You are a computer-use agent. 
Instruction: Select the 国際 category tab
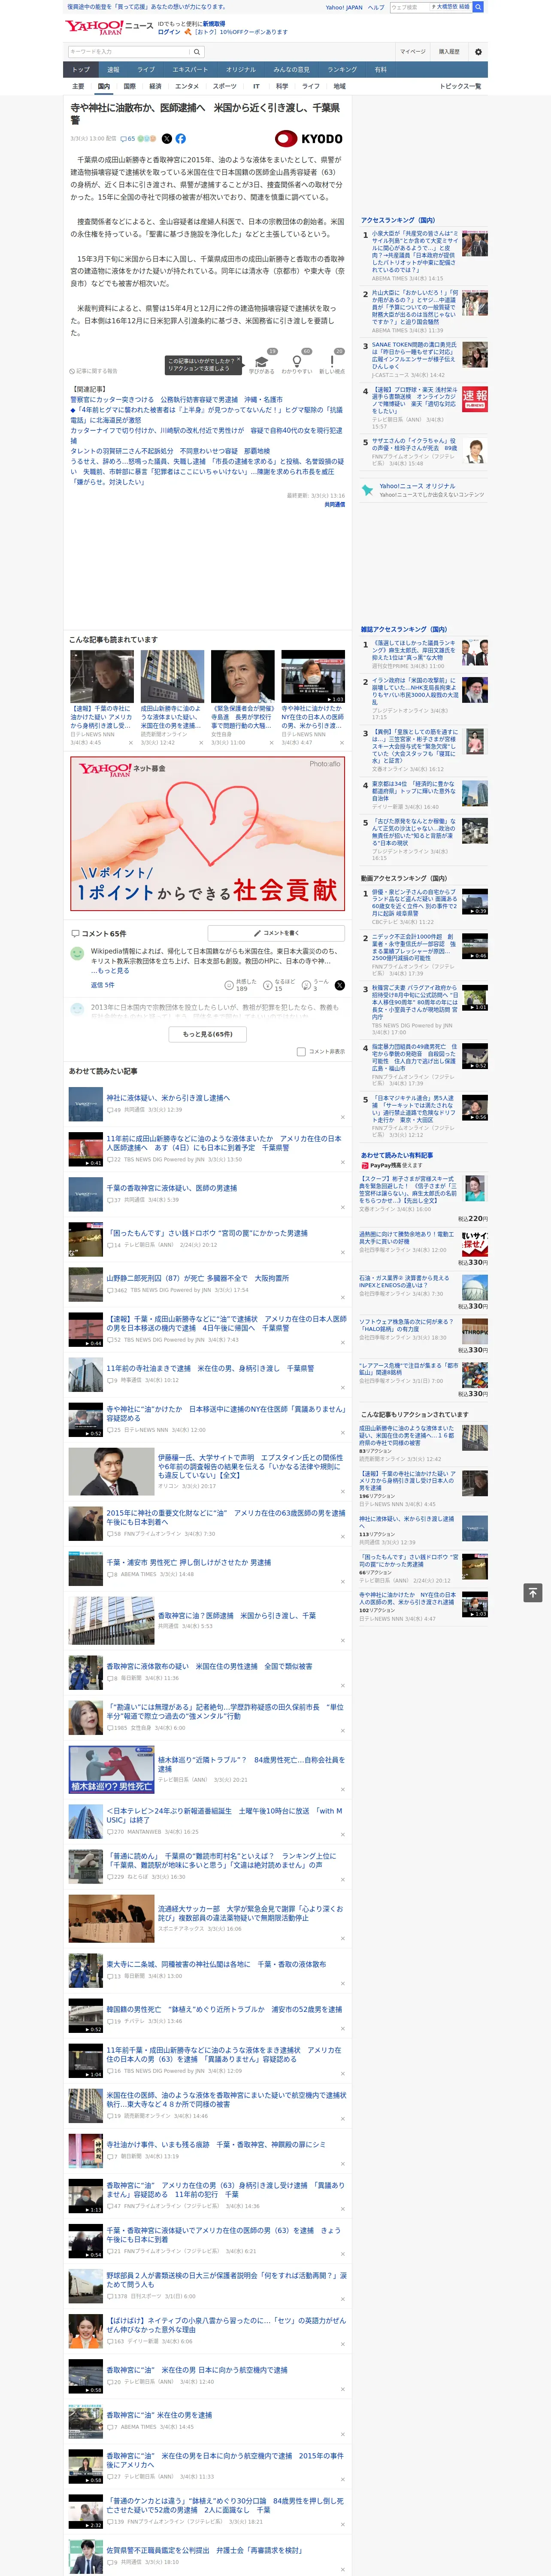129,86
